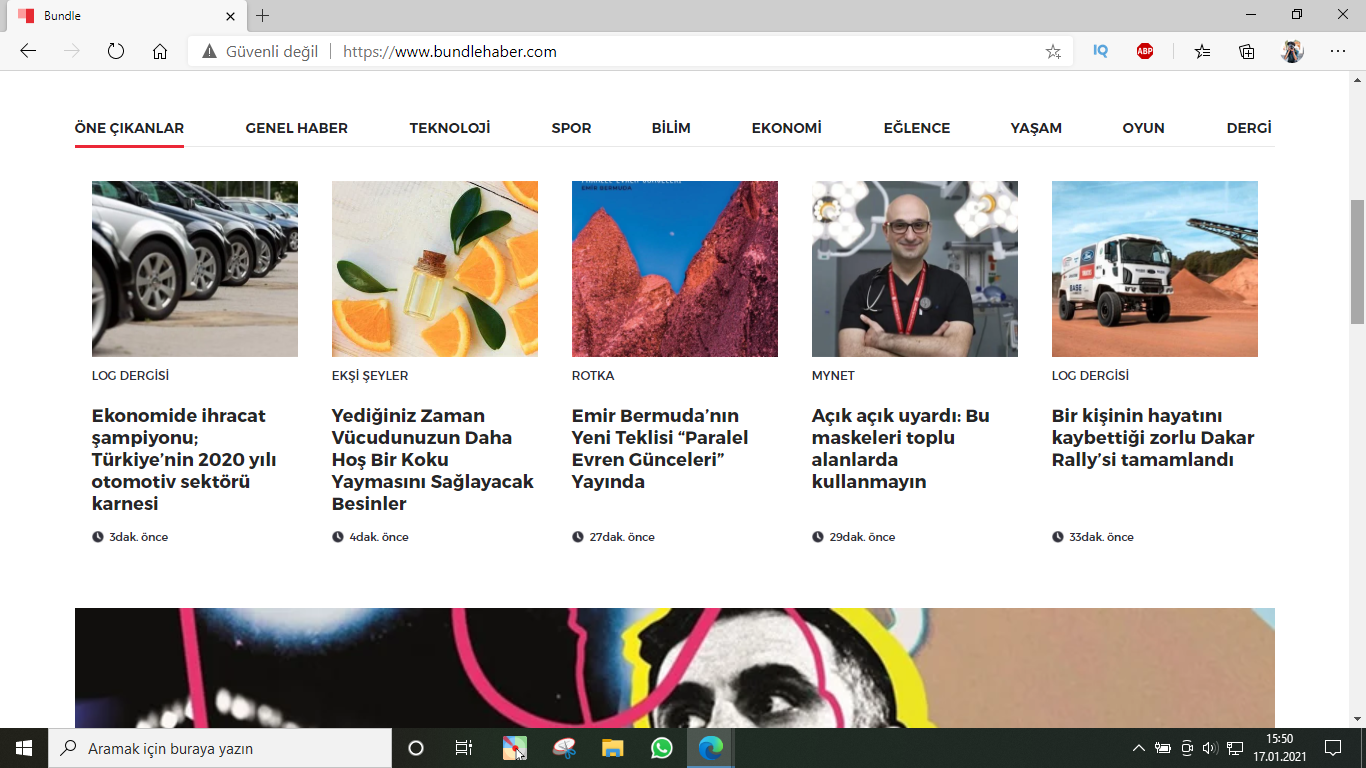Add this page to favorites with the star

coord(1053,51)
